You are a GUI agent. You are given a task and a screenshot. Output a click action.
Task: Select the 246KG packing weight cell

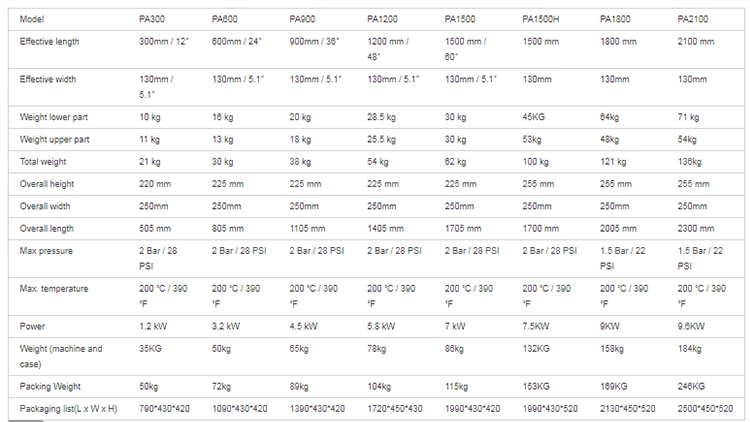tap(691, 386)
